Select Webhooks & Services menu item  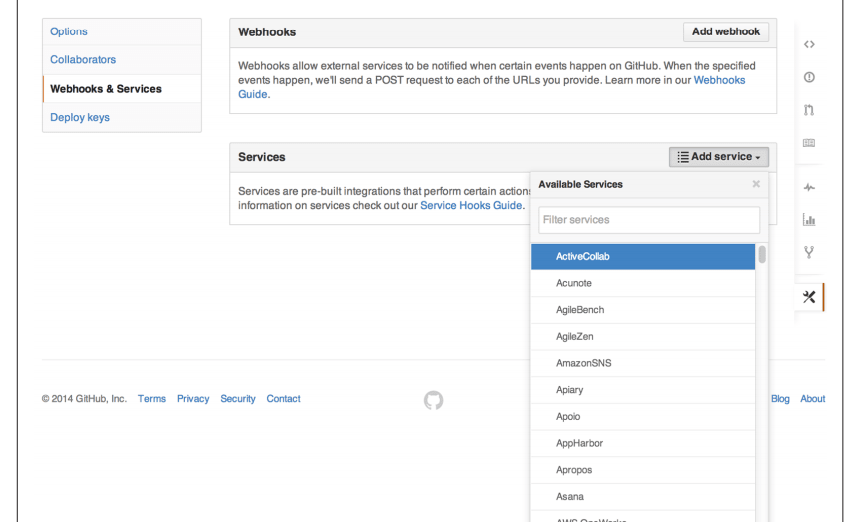(122, 88)
